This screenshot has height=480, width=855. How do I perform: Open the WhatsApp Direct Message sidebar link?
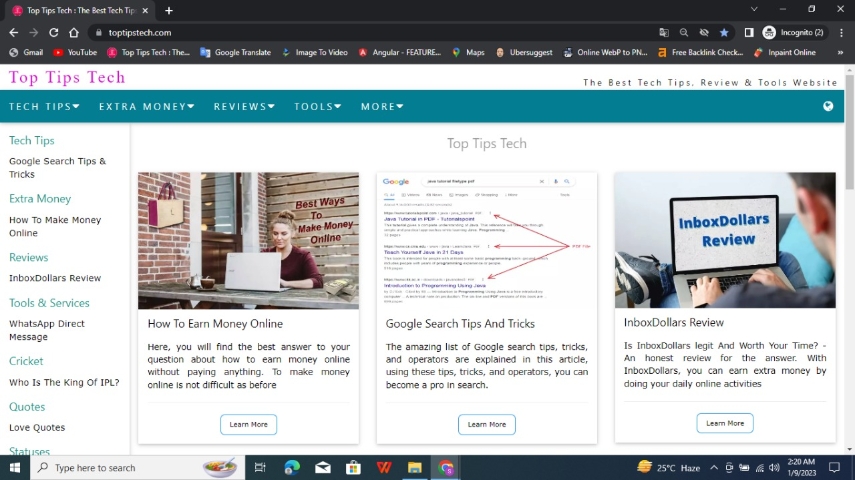47,330
